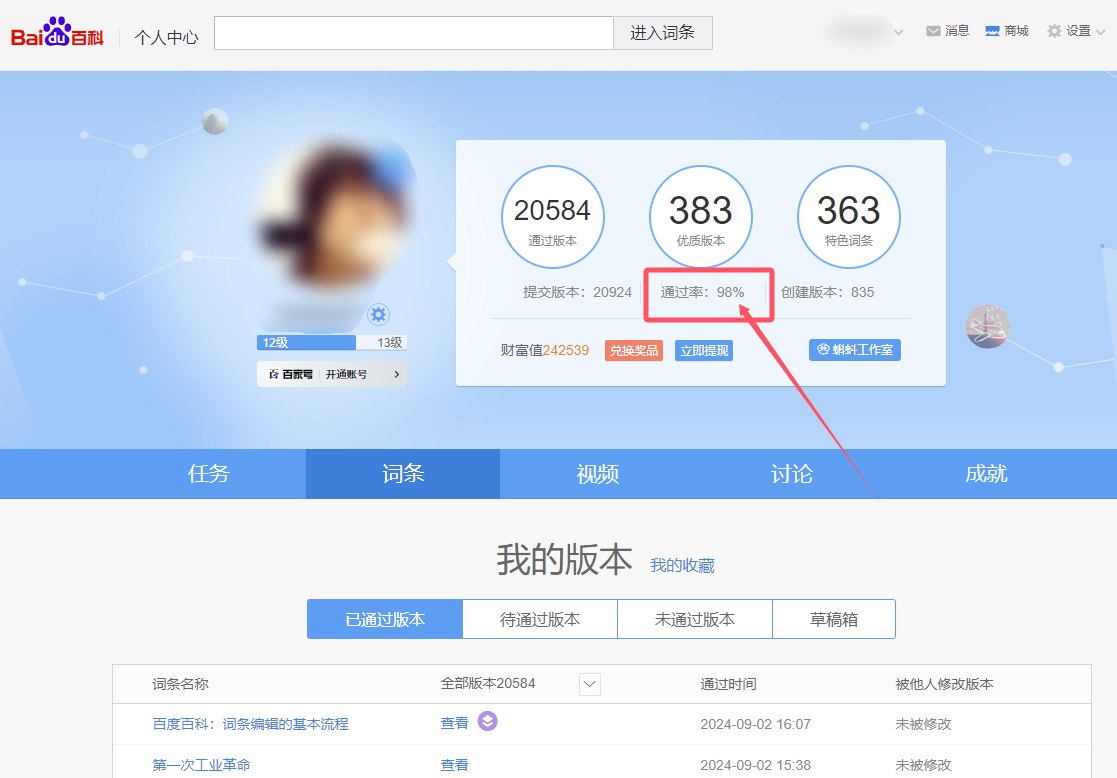
Task: Open the 商城 shop icon
Action: click(x=992, y=31)
